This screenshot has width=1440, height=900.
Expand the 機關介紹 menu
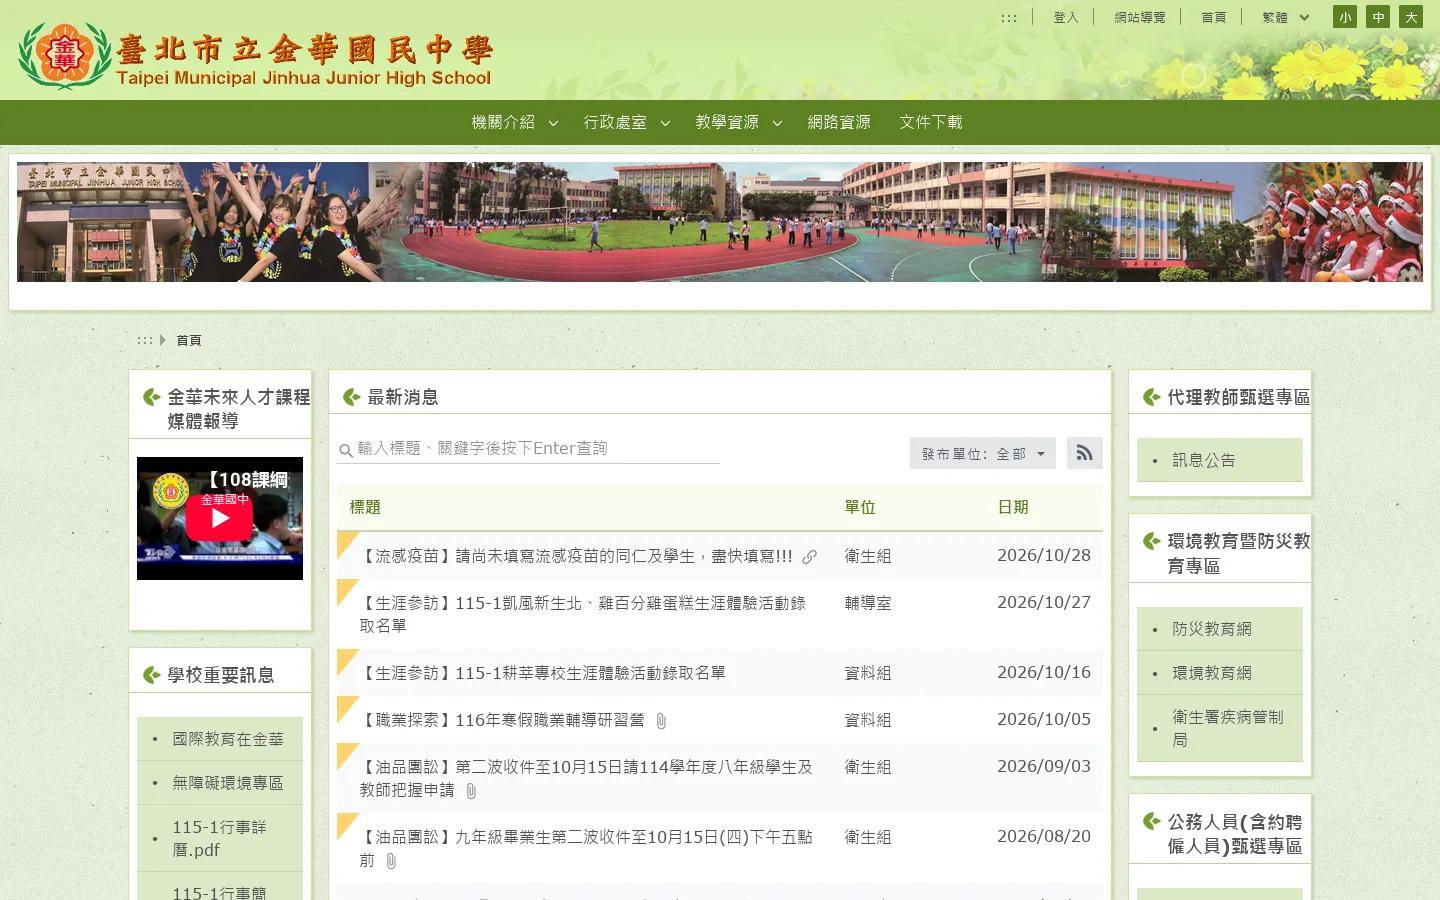click(x=514, y=122)
